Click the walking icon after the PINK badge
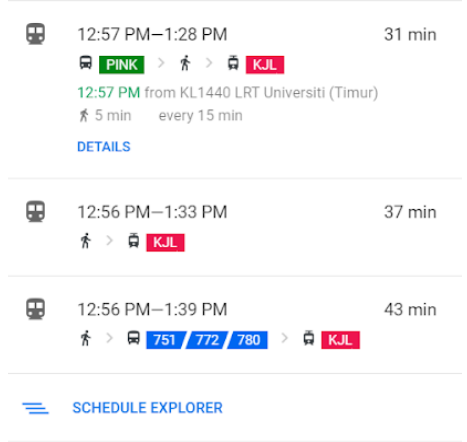Viewport: 467px width, 442px height. 185,63
